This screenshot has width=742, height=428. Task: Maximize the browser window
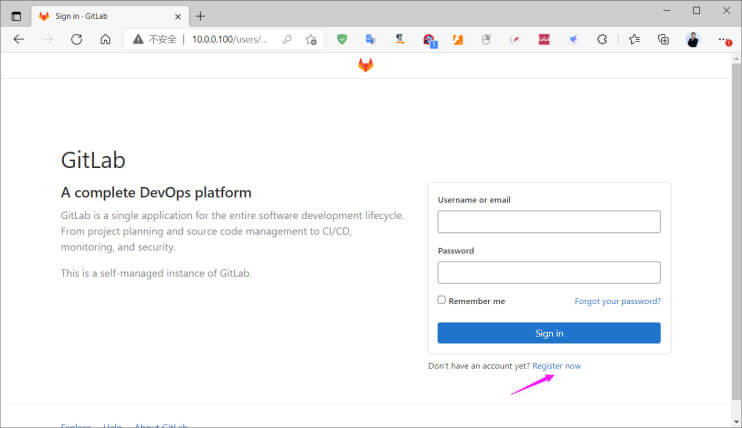pos(697,10)
